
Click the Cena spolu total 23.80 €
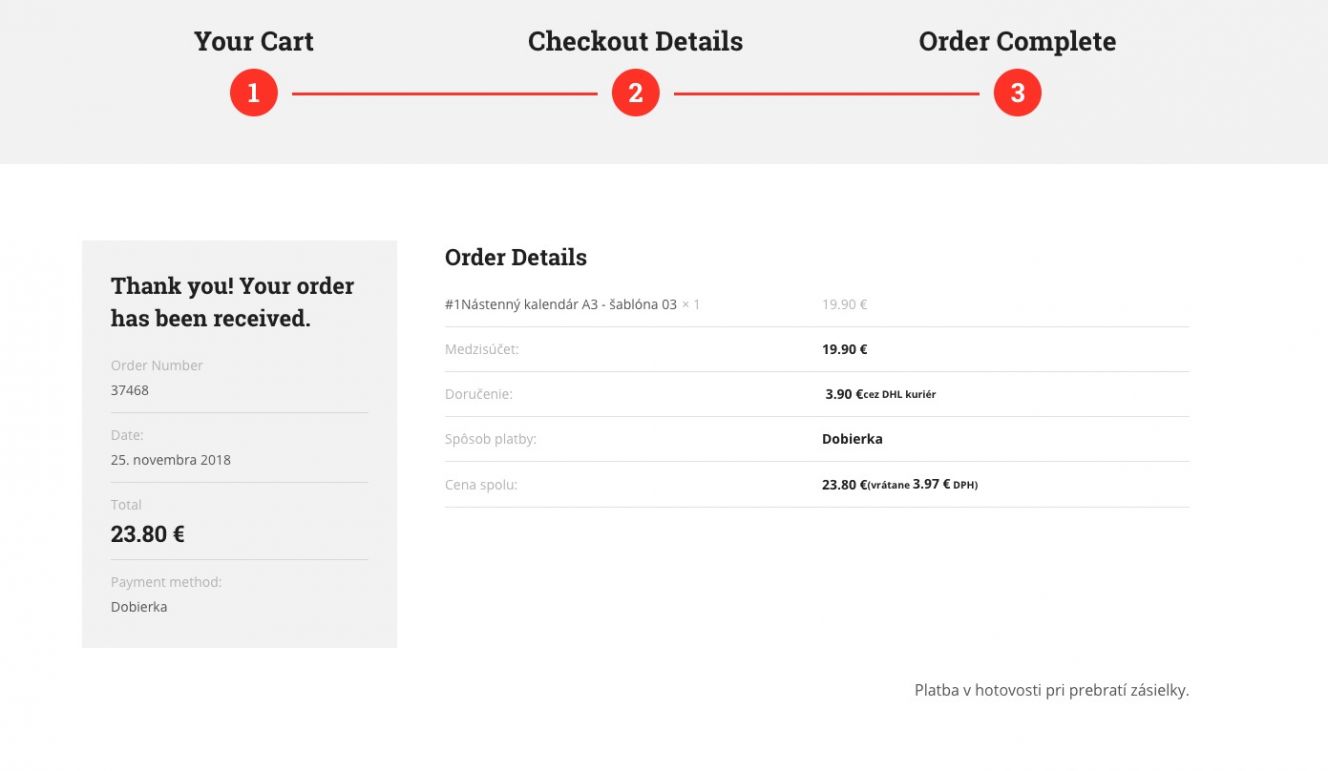coord(845,484)
